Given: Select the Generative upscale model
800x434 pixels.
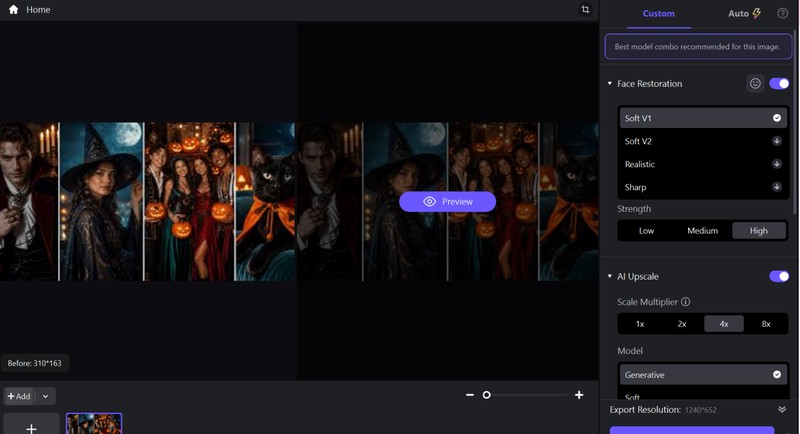Looking at the screenshot, I should point(703,374).
